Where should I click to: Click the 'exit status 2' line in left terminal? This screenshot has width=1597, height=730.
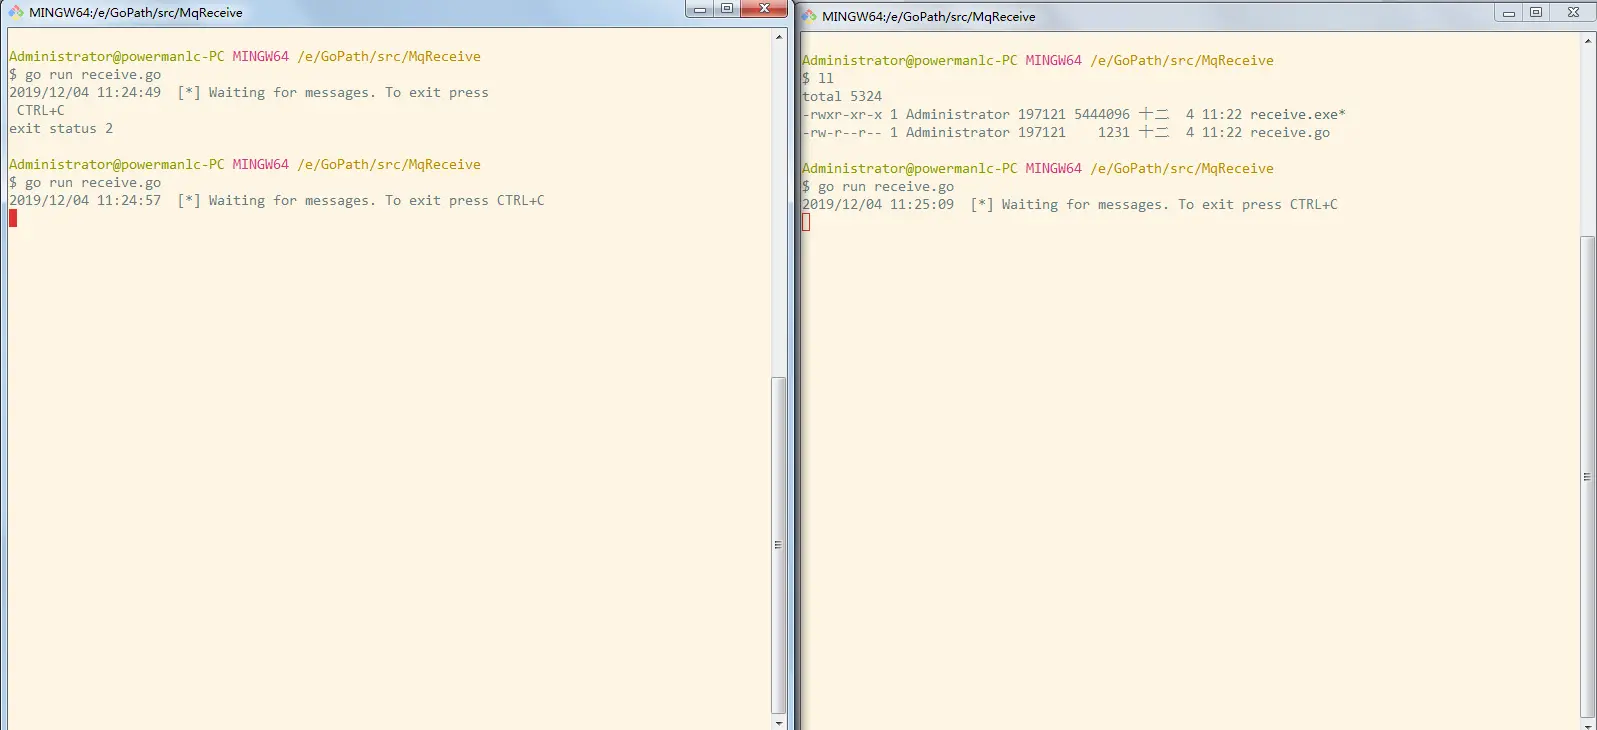click(x=61, y=129)
